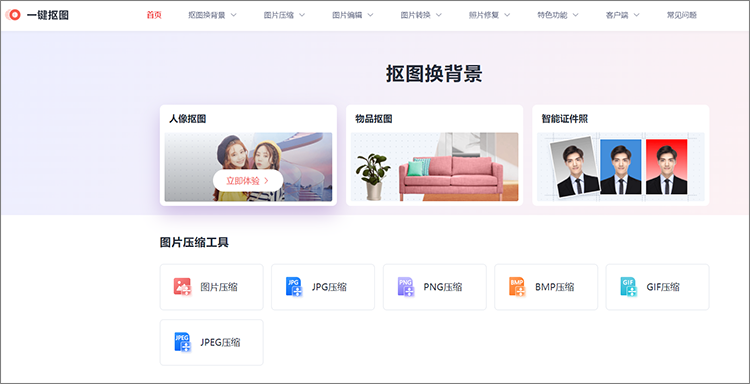Expand the chevron next to 客户端
Screen dimensions: 750x384
(x=636, y=15)
